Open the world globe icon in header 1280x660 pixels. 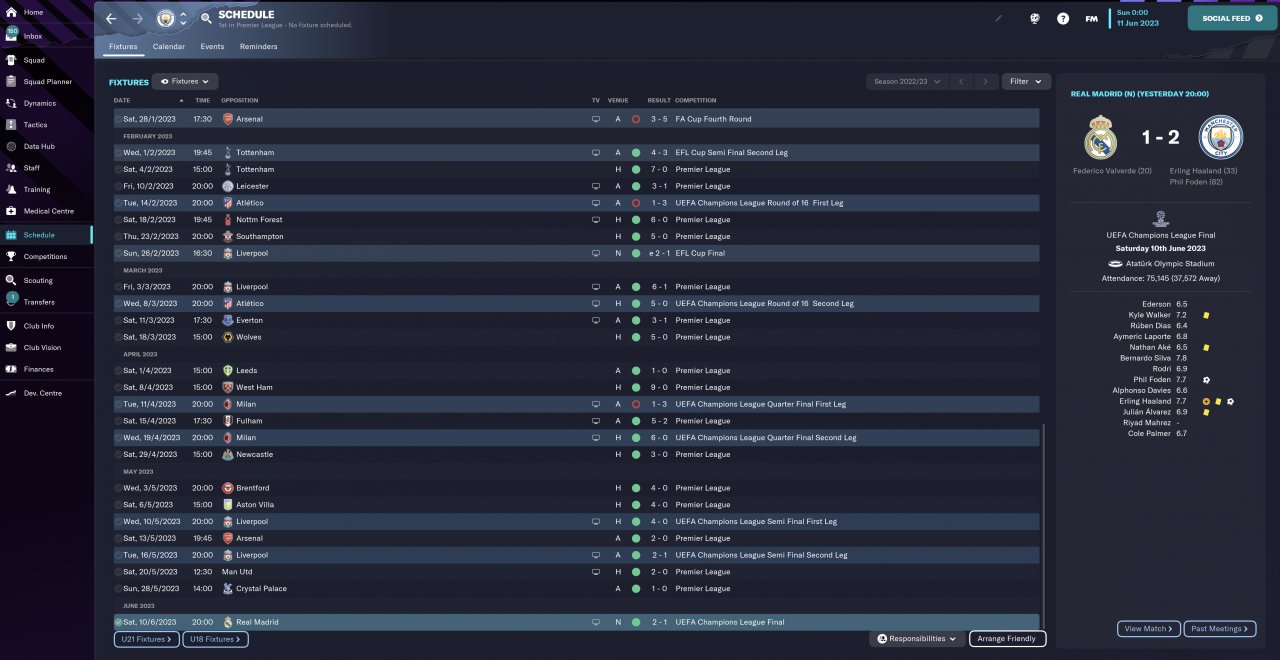point(1035,18)
